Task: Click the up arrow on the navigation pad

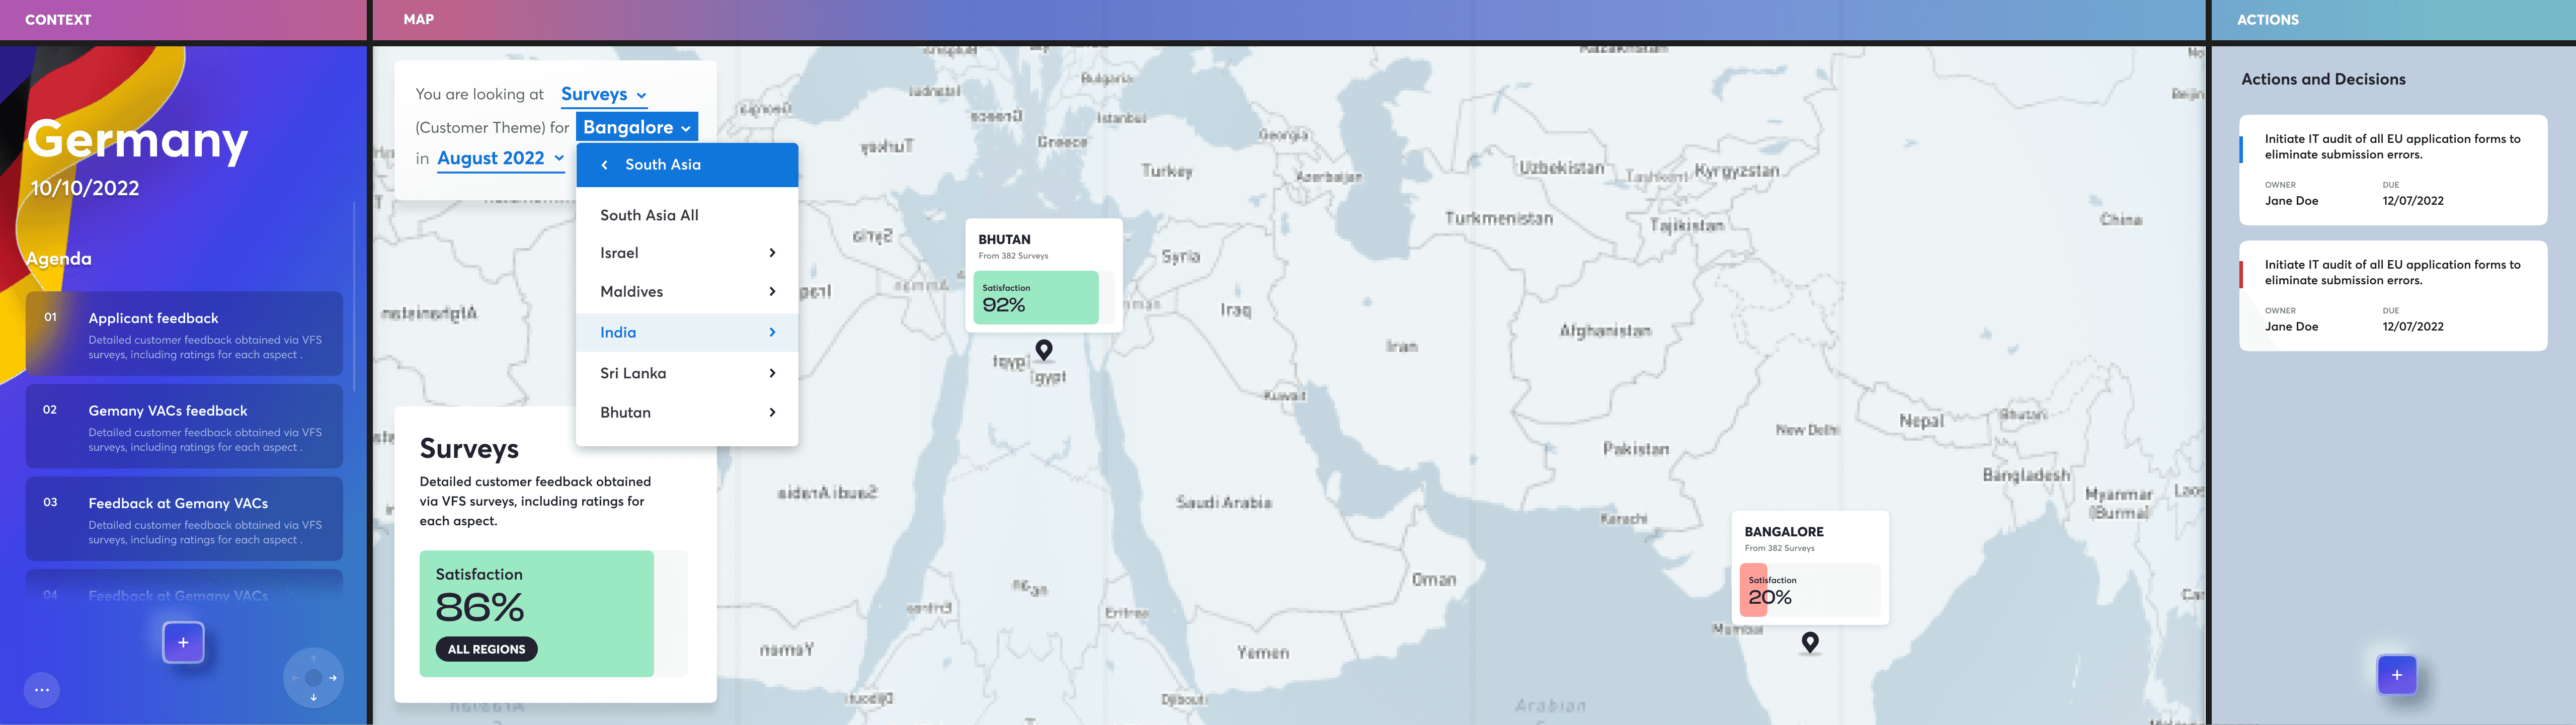Action: tap(313, 658)
